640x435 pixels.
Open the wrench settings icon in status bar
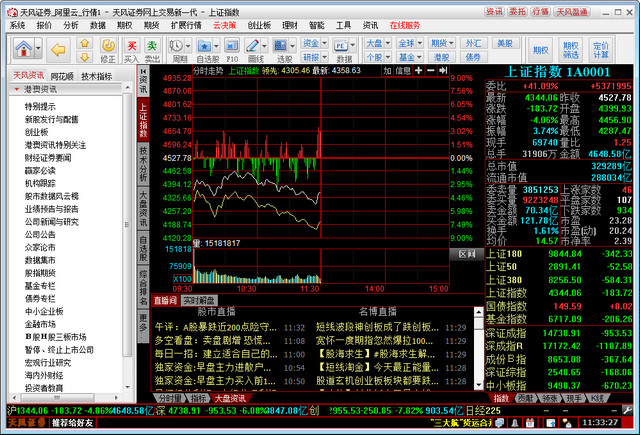628,410
